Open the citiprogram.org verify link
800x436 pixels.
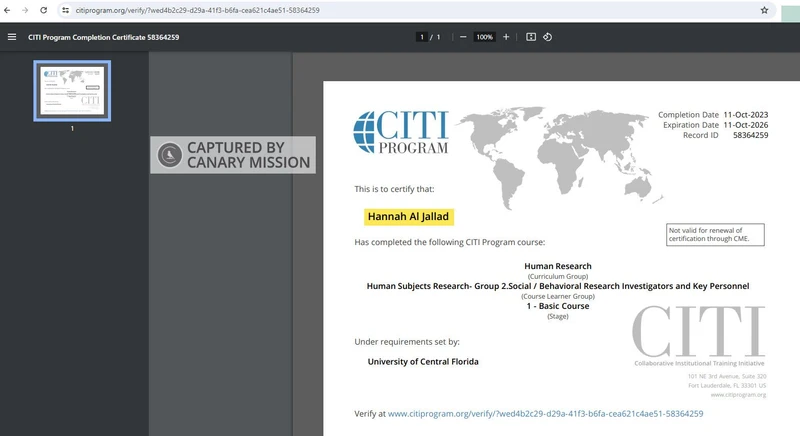(545, 413)
